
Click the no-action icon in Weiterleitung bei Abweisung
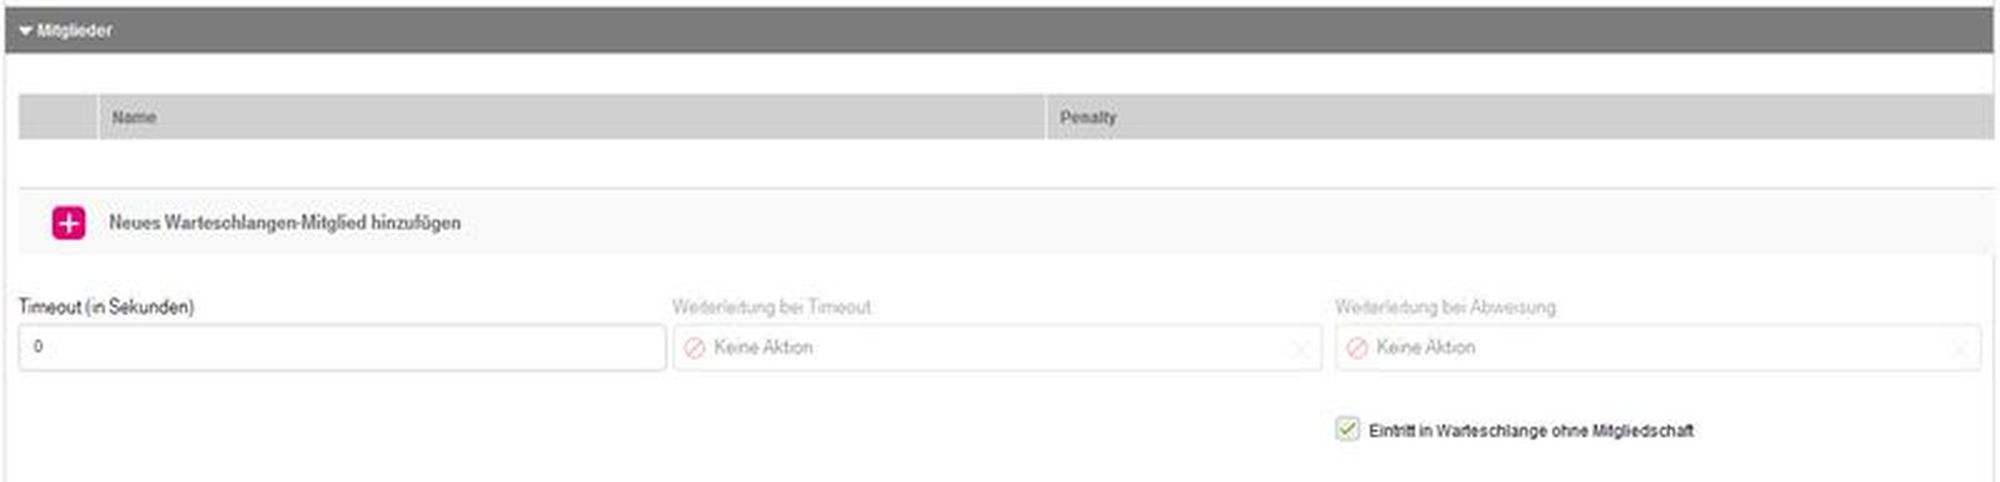pyautogui.click(x=1357, y=348)
